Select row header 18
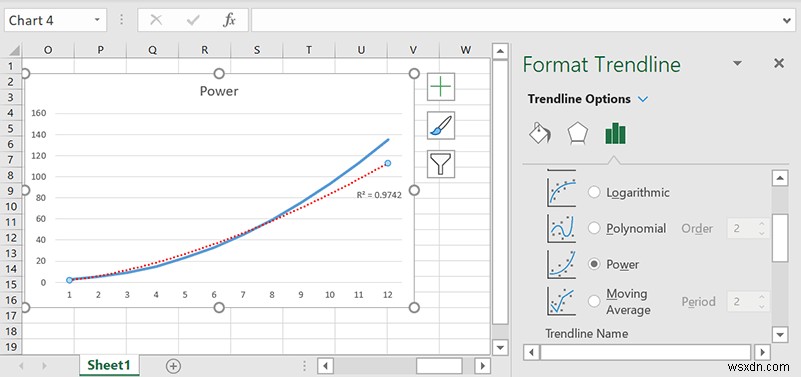Screen dimensions: 801x377 tap(11, 331)
